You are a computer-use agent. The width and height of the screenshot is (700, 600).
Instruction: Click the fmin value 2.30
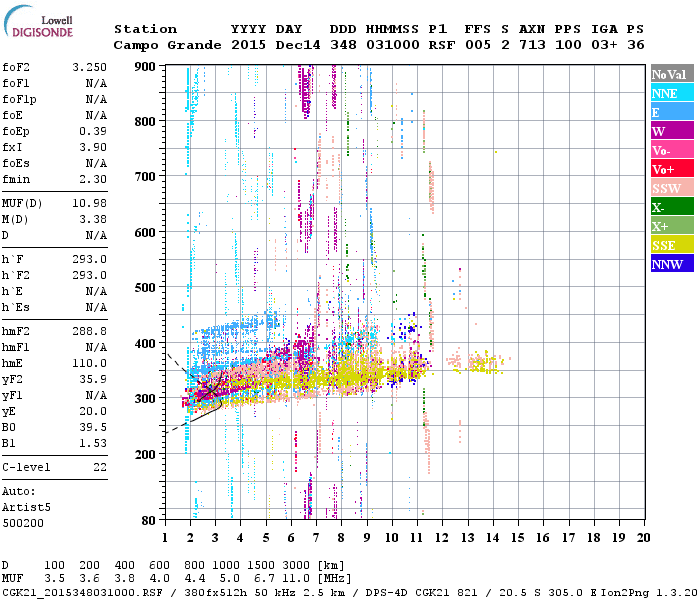click(x=93, y=179)
